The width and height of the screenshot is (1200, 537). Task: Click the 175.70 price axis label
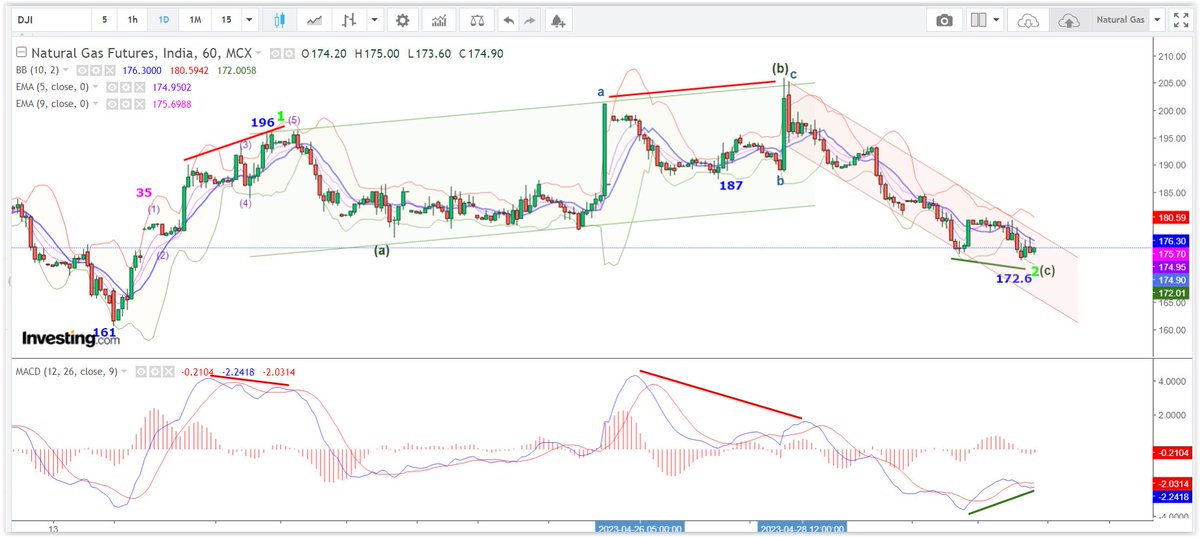1171,255
